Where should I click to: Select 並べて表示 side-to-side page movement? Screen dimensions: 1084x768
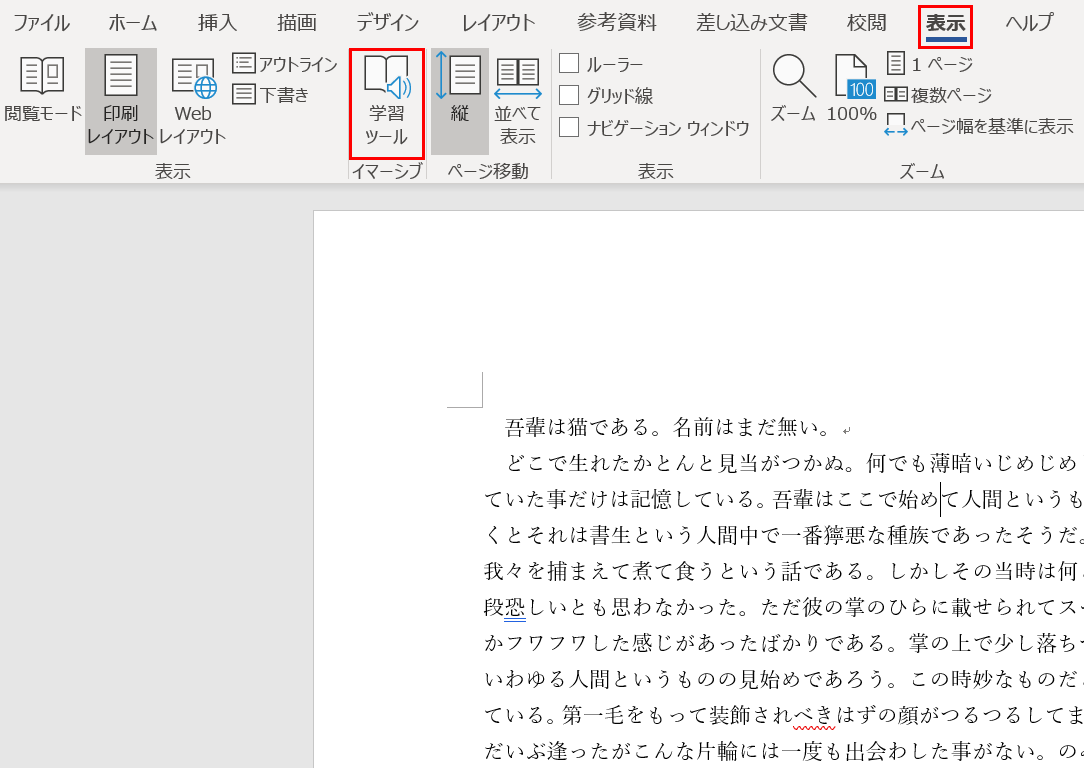(x=518, y=101)
